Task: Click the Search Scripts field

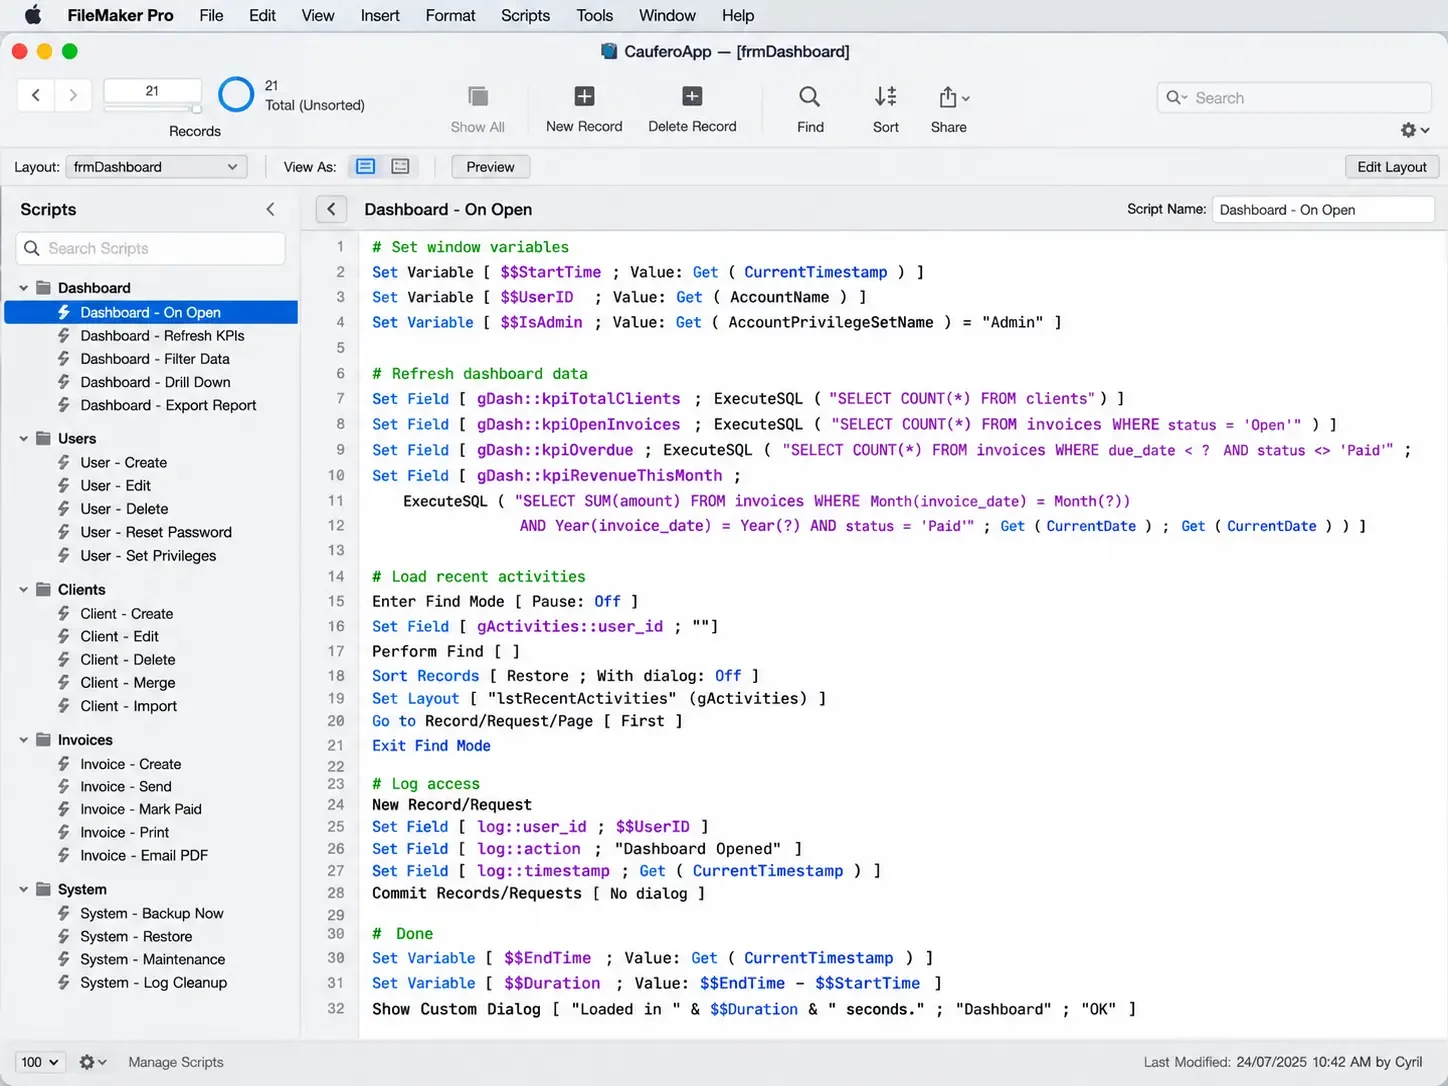Action: pos(151,248)
